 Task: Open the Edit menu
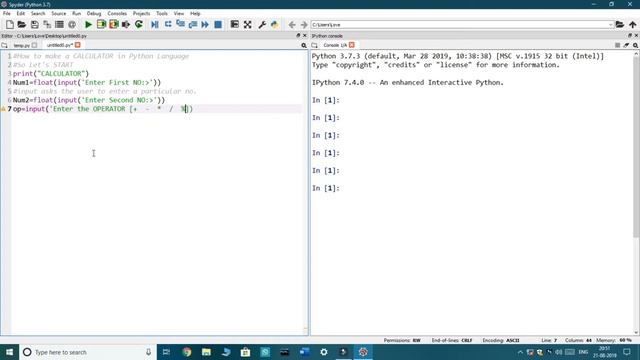pos(20,13)
